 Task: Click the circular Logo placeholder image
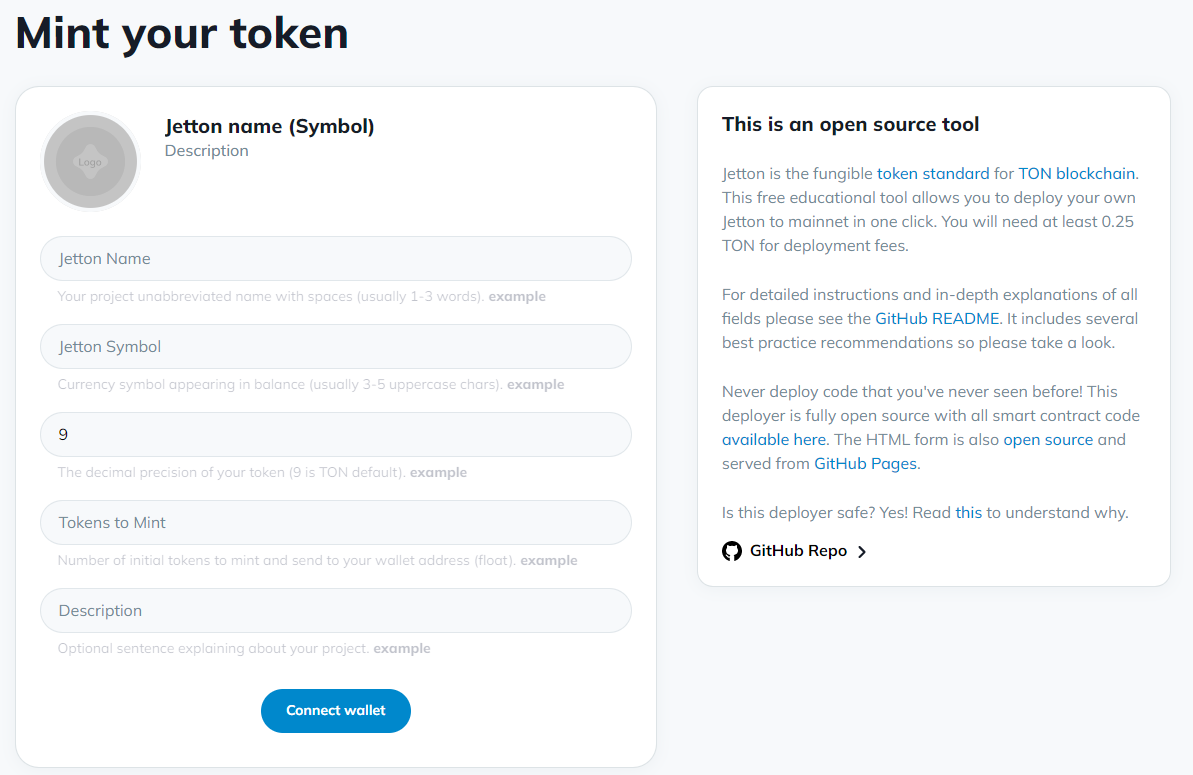click(90, 161)
